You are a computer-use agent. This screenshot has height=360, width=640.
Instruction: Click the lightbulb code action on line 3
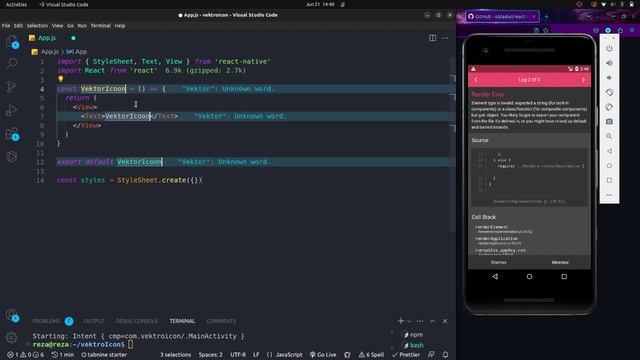tap(61, 79)
